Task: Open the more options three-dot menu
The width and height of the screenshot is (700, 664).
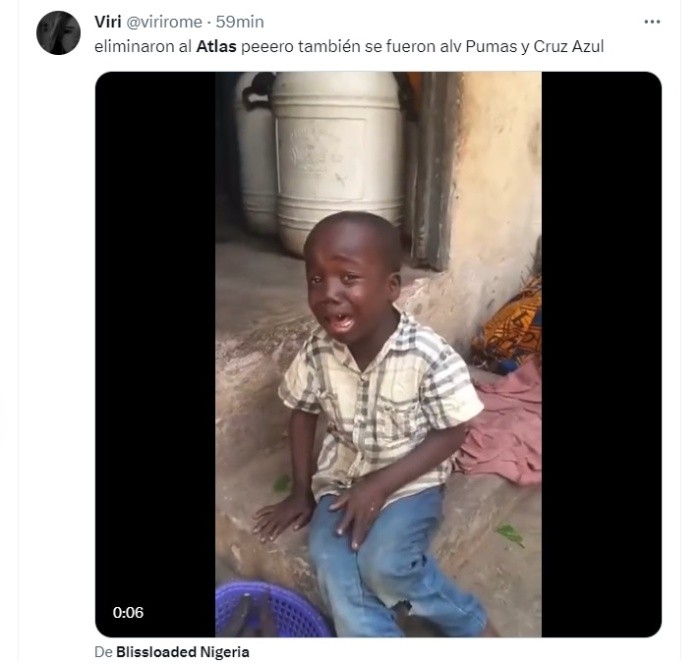Action: pos(652,21)
